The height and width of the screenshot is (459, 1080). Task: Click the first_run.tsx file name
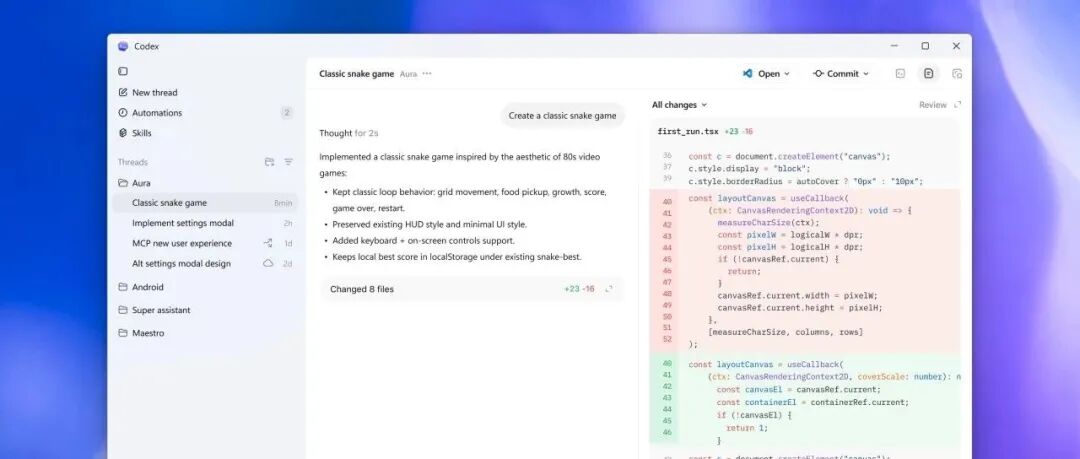[687, 131]
